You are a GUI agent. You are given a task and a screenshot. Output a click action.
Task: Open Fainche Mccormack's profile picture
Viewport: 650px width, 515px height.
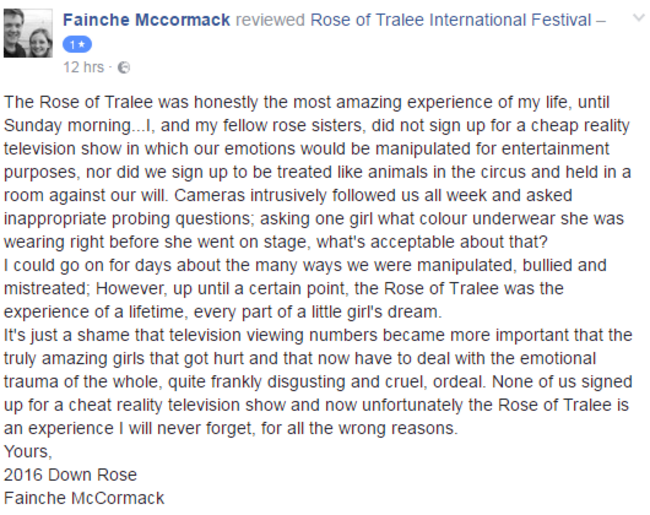(28, 33)
